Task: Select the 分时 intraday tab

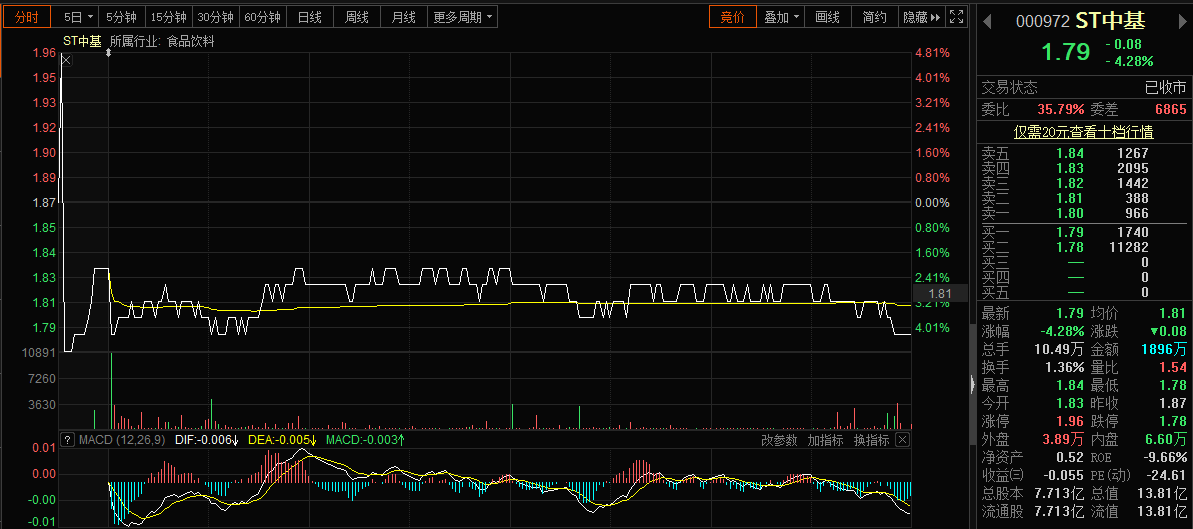Action: coord(26,17)
